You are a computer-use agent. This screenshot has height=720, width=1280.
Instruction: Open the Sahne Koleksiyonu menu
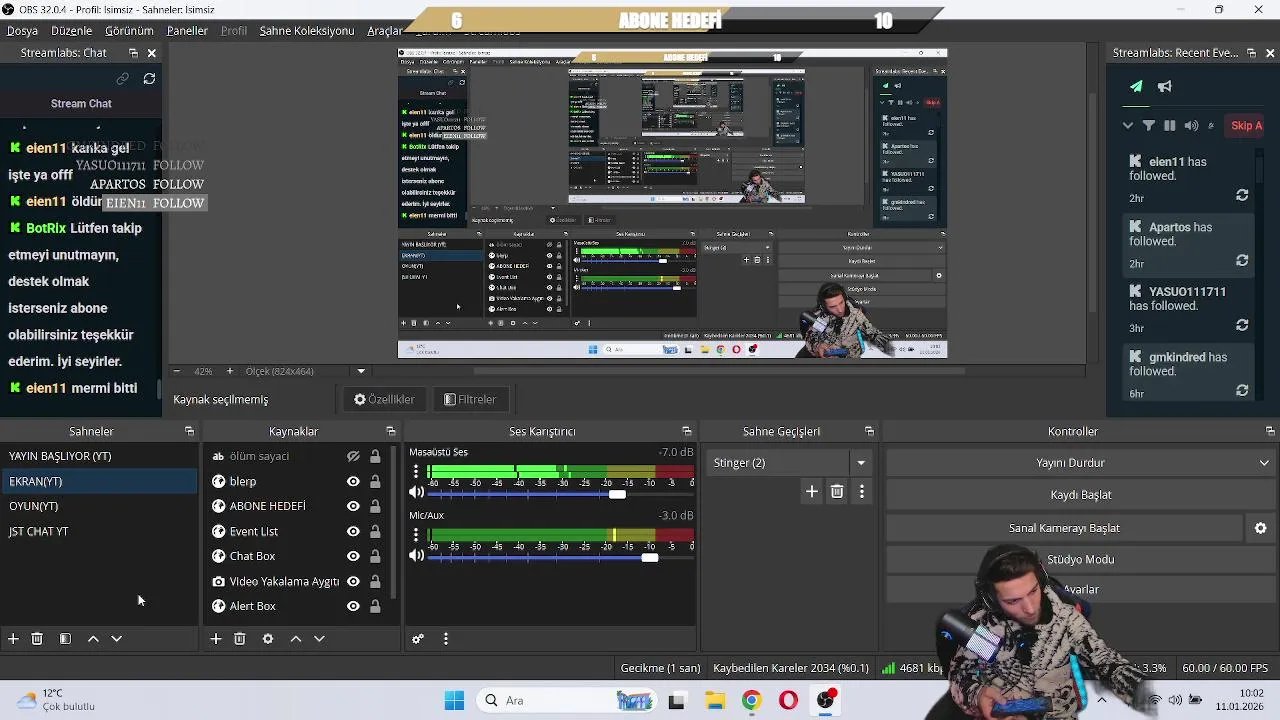307,31
